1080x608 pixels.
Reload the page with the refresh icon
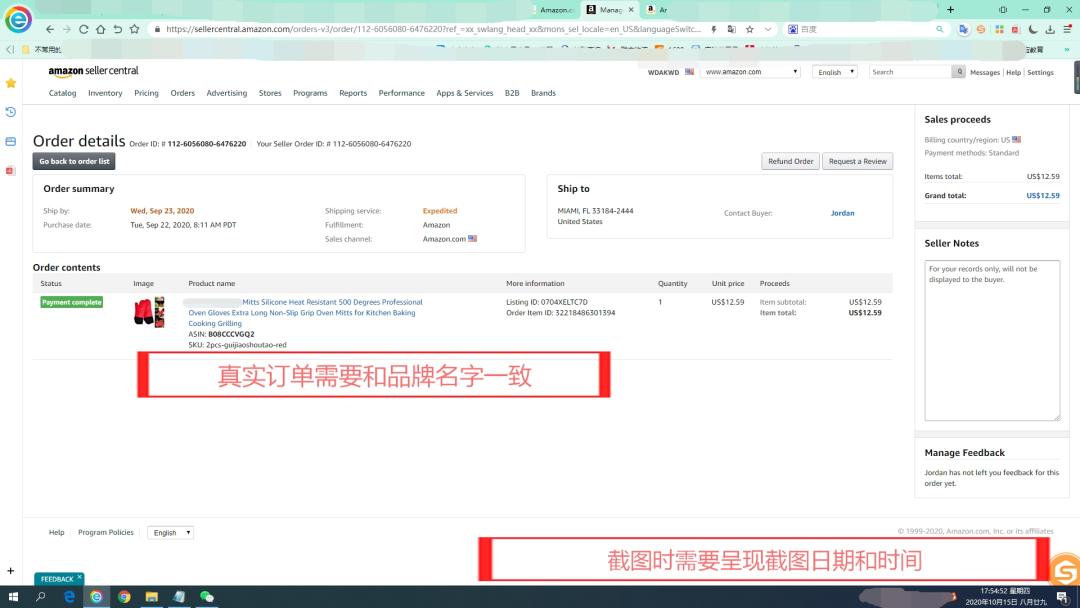pos(84,29)
